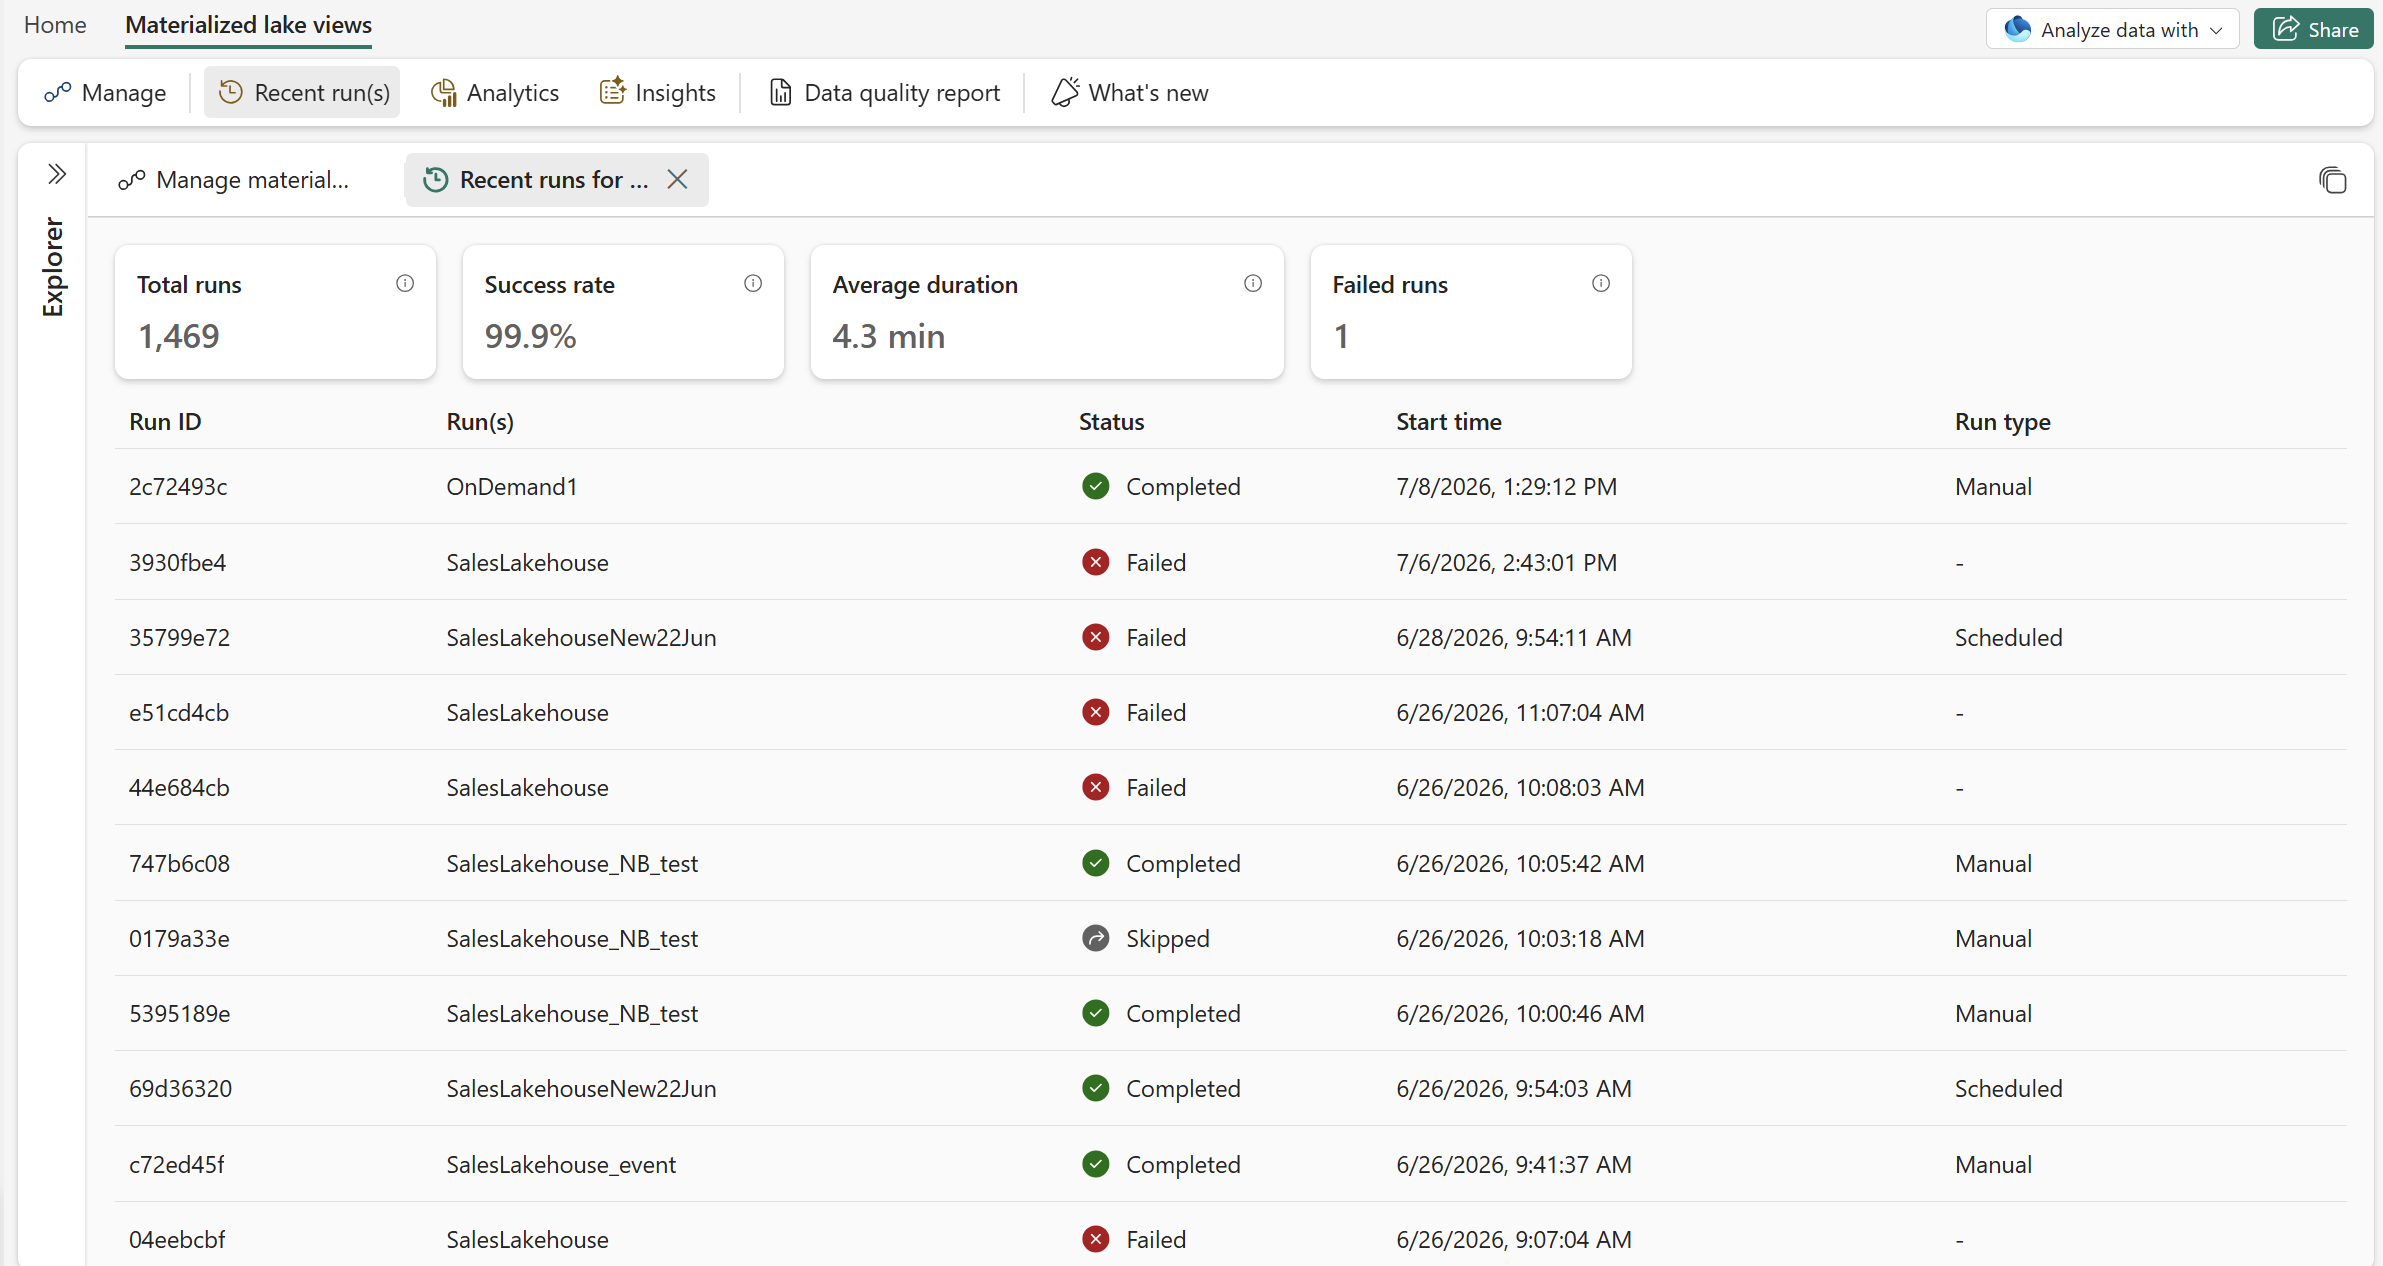Click the Failed status icon for 04eebcbf
This screenshot has height=1266, width=2383.
pyautogui.click(x=1096, y=1240)
